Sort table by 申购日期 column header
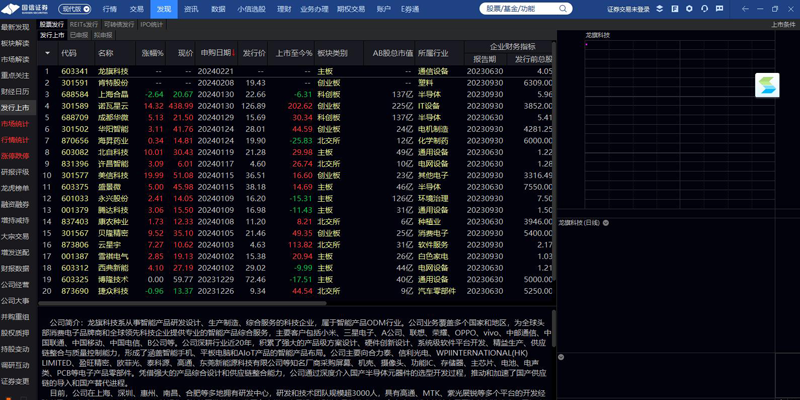 (x=217, y=53)
